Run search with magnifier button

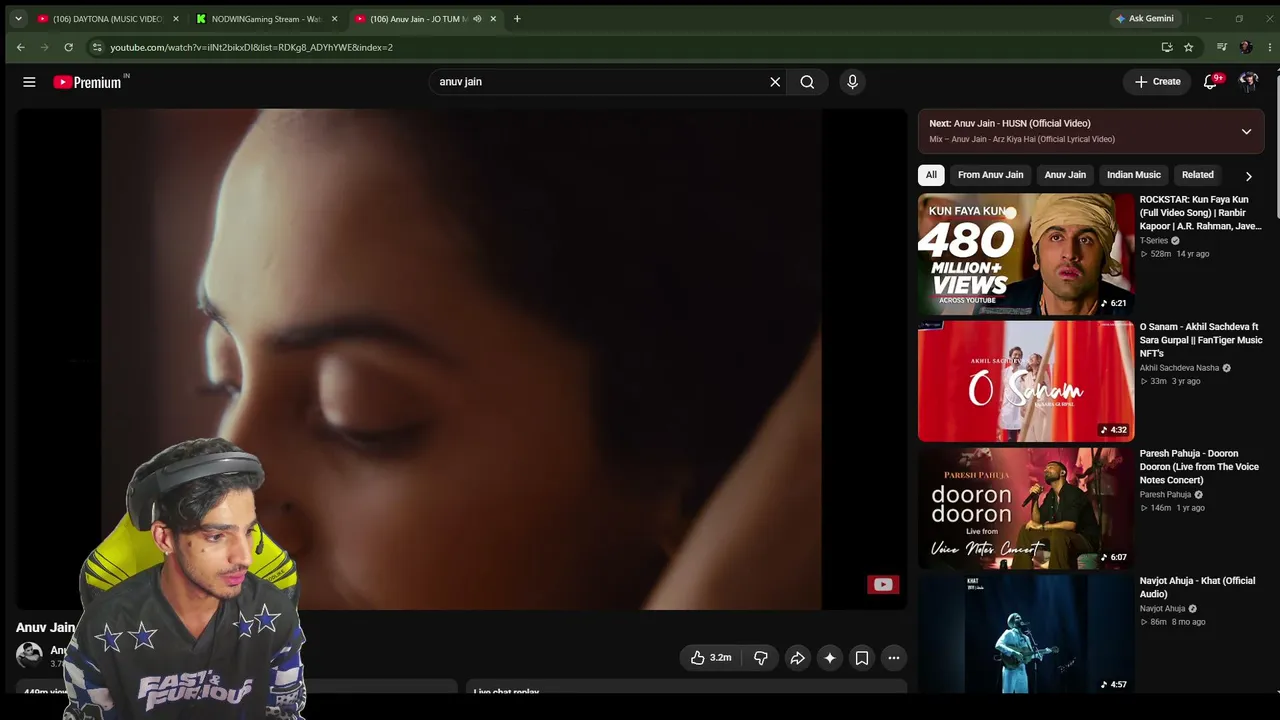807,82
